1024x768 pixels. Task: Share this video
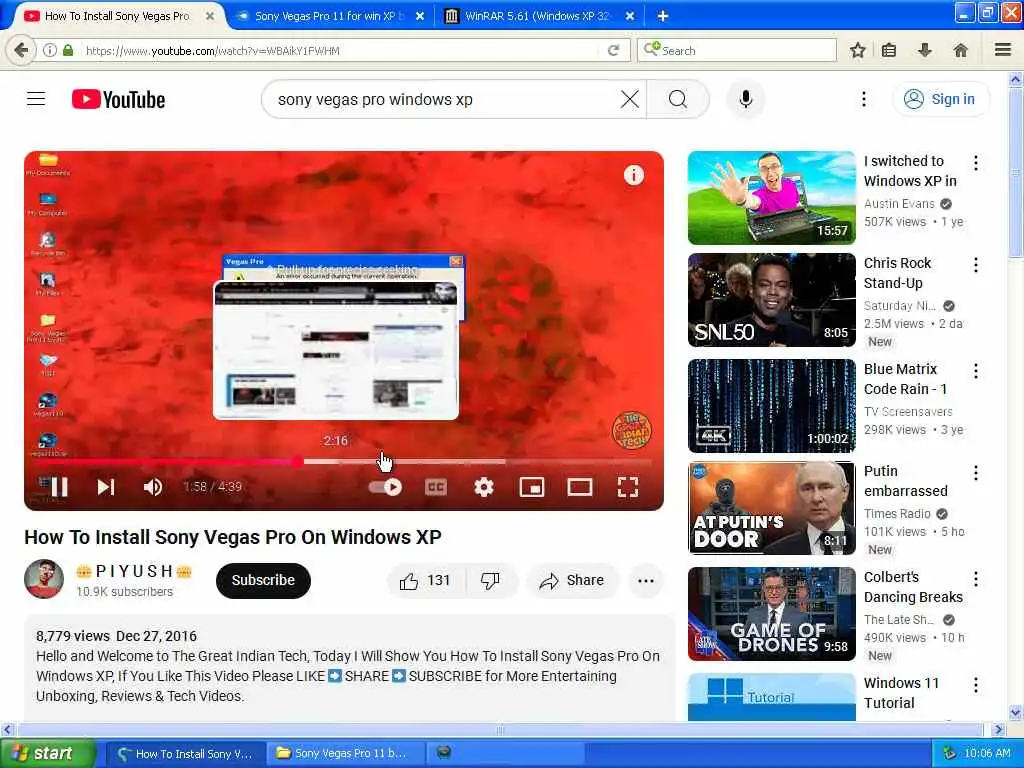pos(571,581)
